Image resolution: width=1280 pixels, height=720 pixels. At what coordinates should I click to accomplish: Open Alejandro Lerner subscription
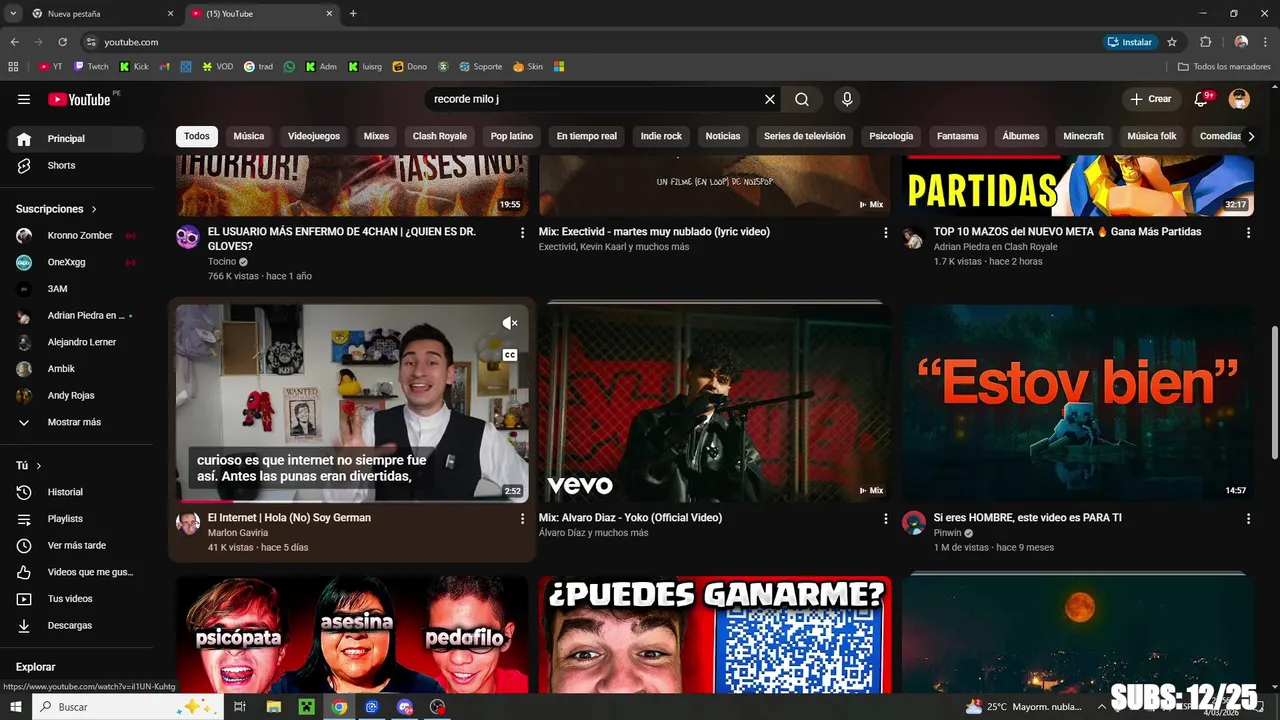76,342
